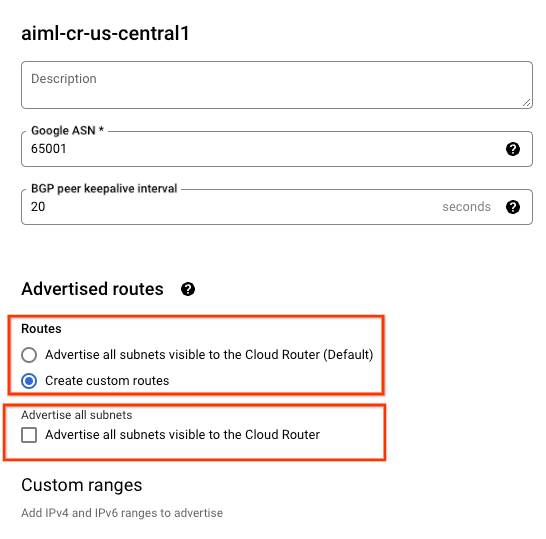Click 'Add IPv4 and IPv6 ranges to advertise' text

122,513
